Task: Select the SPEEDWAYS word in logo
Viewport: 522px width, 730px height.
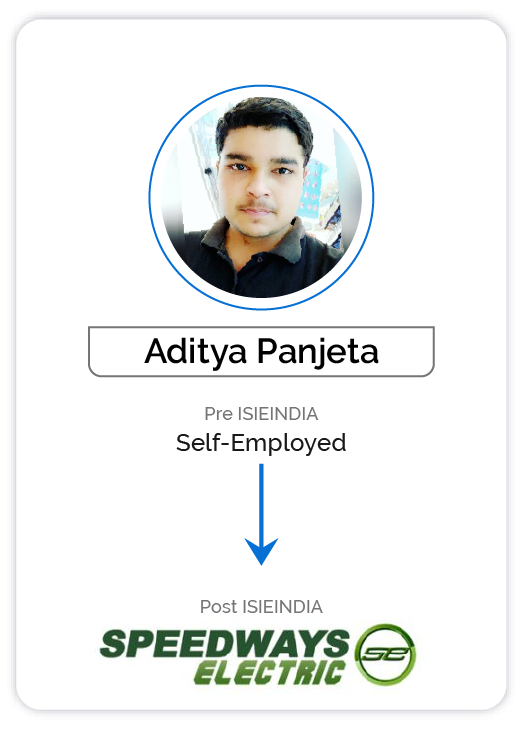Action: pos(224,643)
